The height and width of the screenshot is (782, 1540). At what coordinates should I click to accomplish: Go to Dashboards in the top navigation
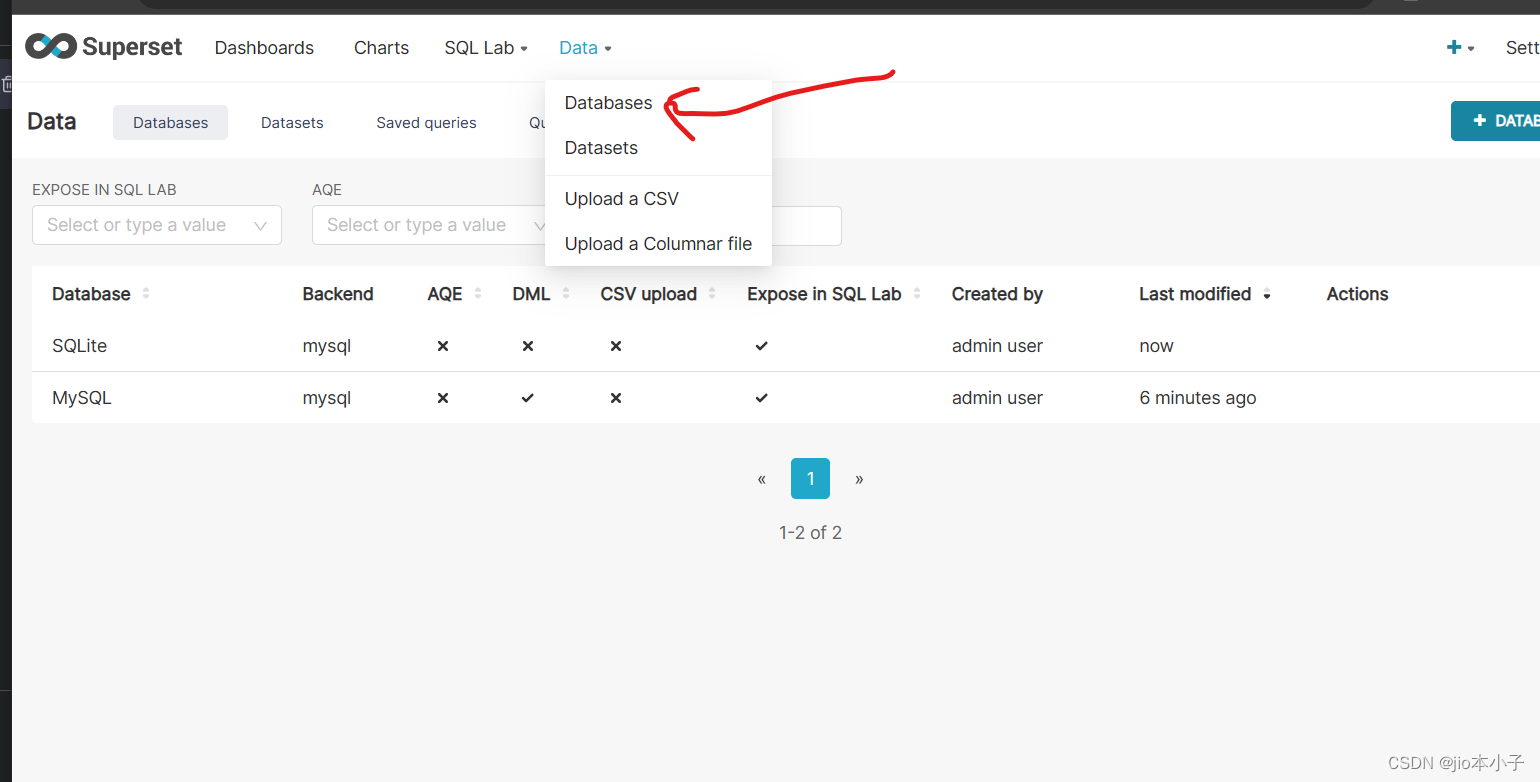(x=264, y=48)
